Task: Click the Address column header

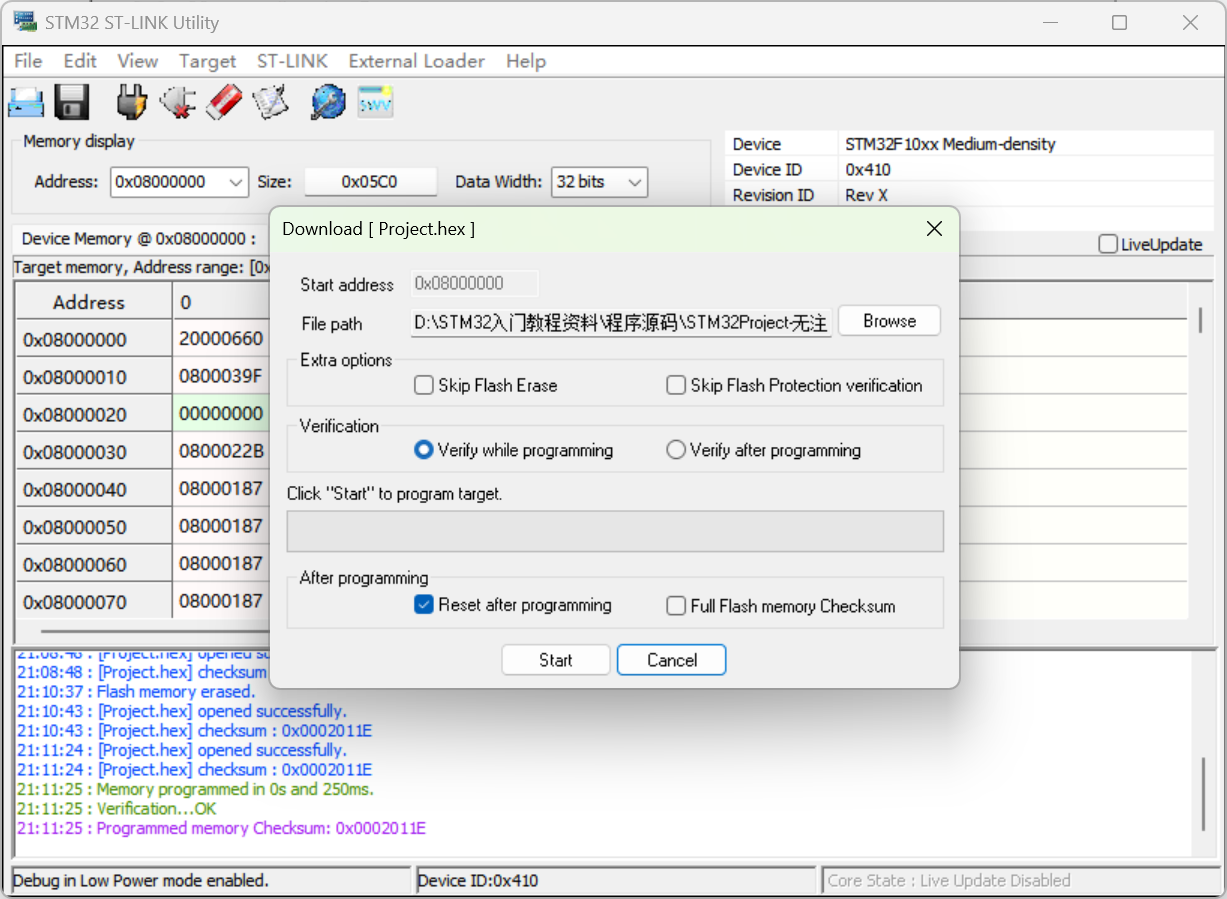Action: [94, 302]
